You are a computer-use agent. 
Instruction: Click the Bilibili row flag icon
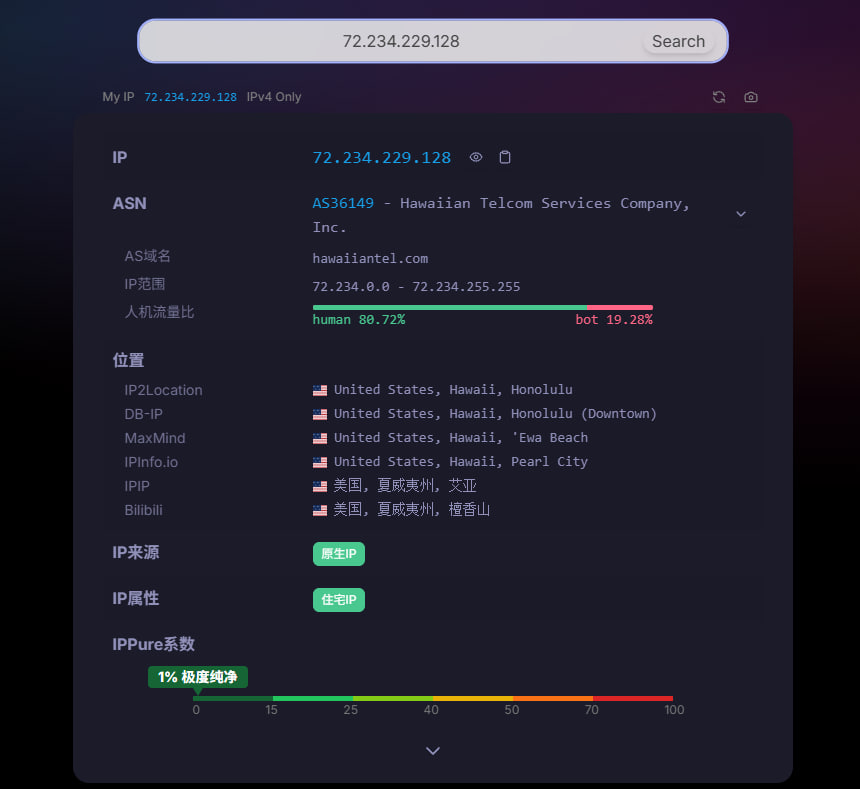(320, 510)
